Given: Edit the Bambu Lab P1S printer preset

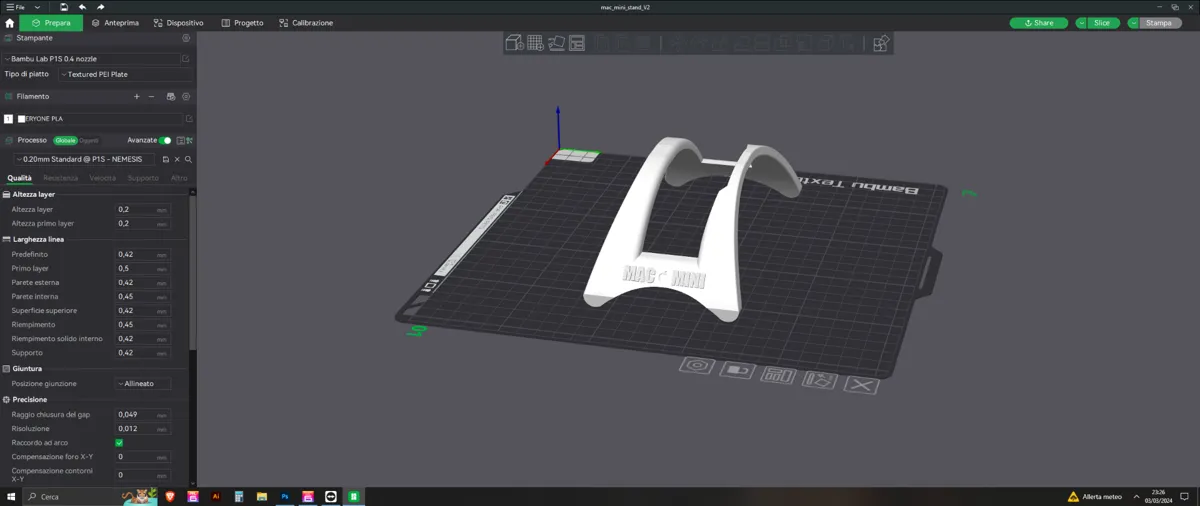Looking at the screenshot, I should tap(186, 59).
